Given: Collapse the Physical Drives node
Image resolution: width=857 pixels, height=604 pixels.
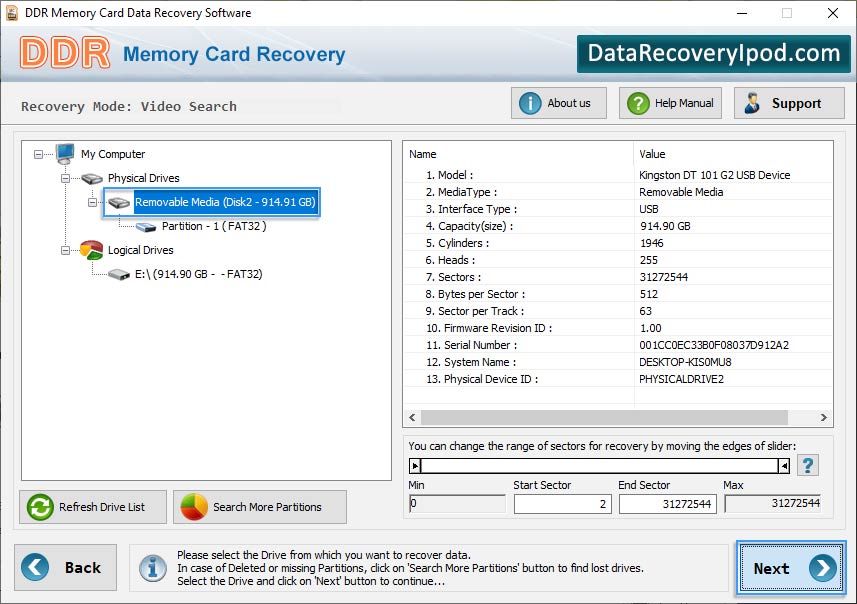Looking at the screenshot, I should pyautogui.click(x=65, y=178).
